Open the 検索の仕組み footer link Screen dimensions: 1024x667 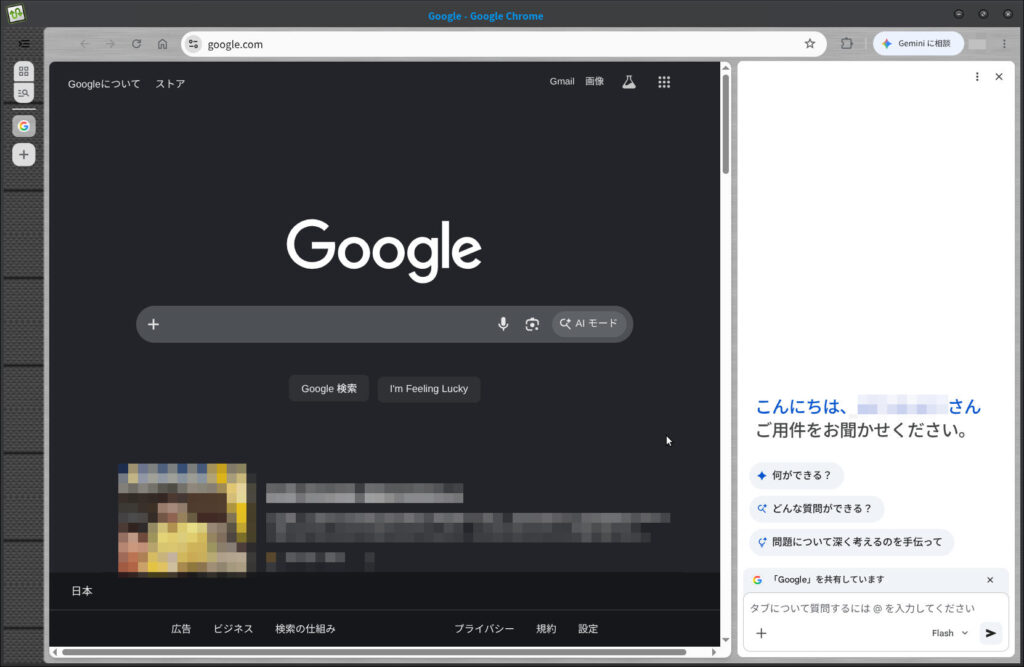(305, 628)
